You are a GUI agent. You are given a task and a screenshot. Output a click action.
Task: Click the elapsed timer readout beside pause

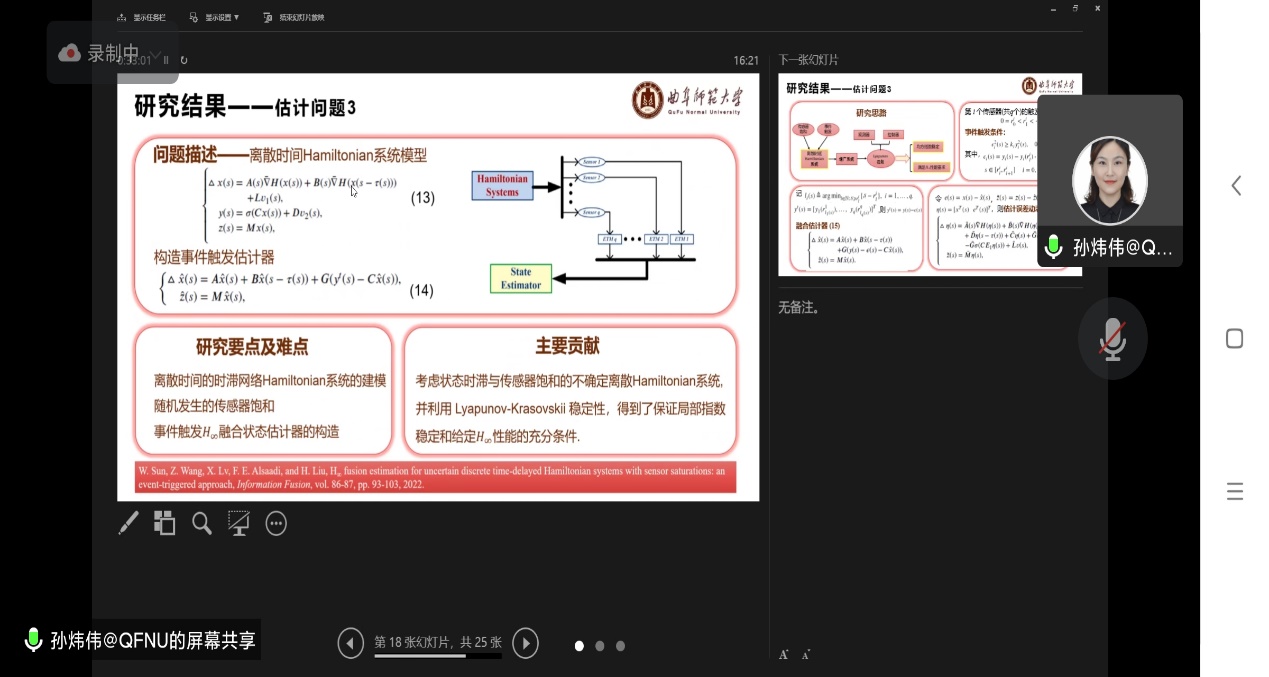click(x=136, y=60)
